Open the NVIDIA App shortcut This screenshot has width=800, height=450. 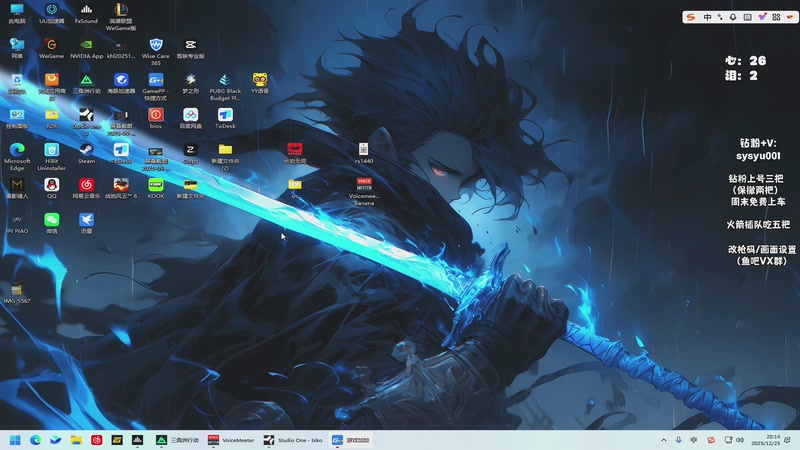pyautogui.click(x=86, y=48)
